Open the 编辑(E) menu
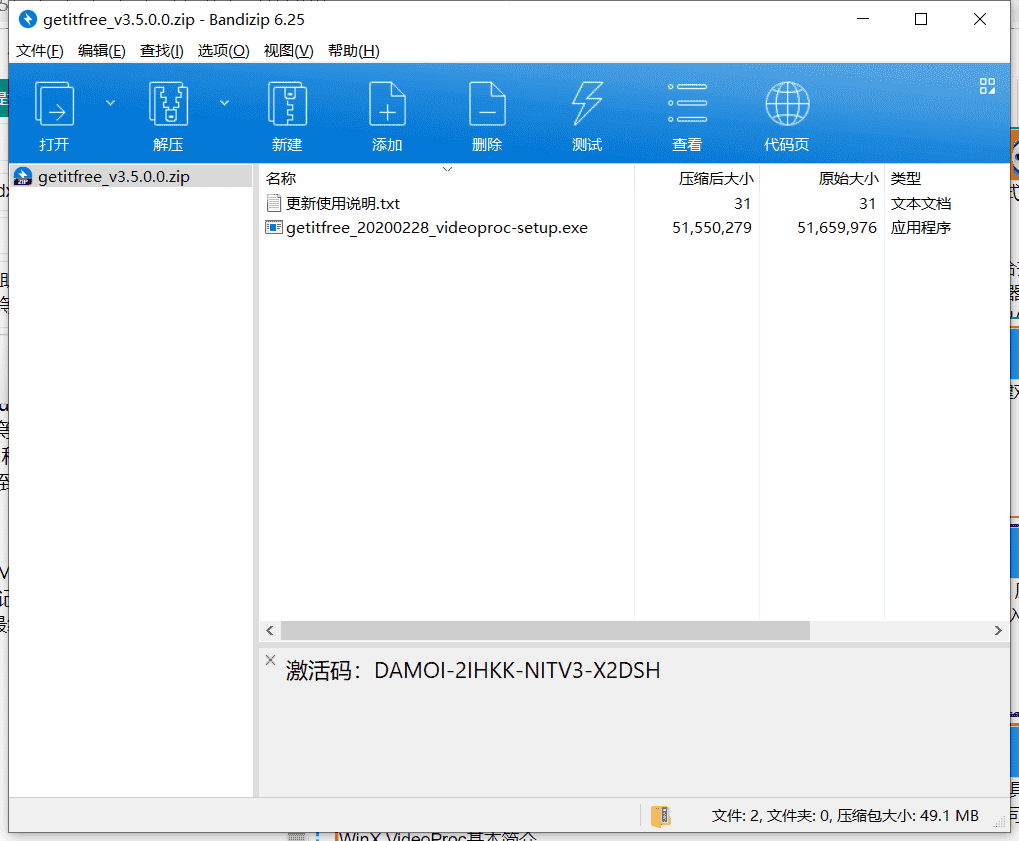The image size is (1019, 841). (x=101, y=51)
